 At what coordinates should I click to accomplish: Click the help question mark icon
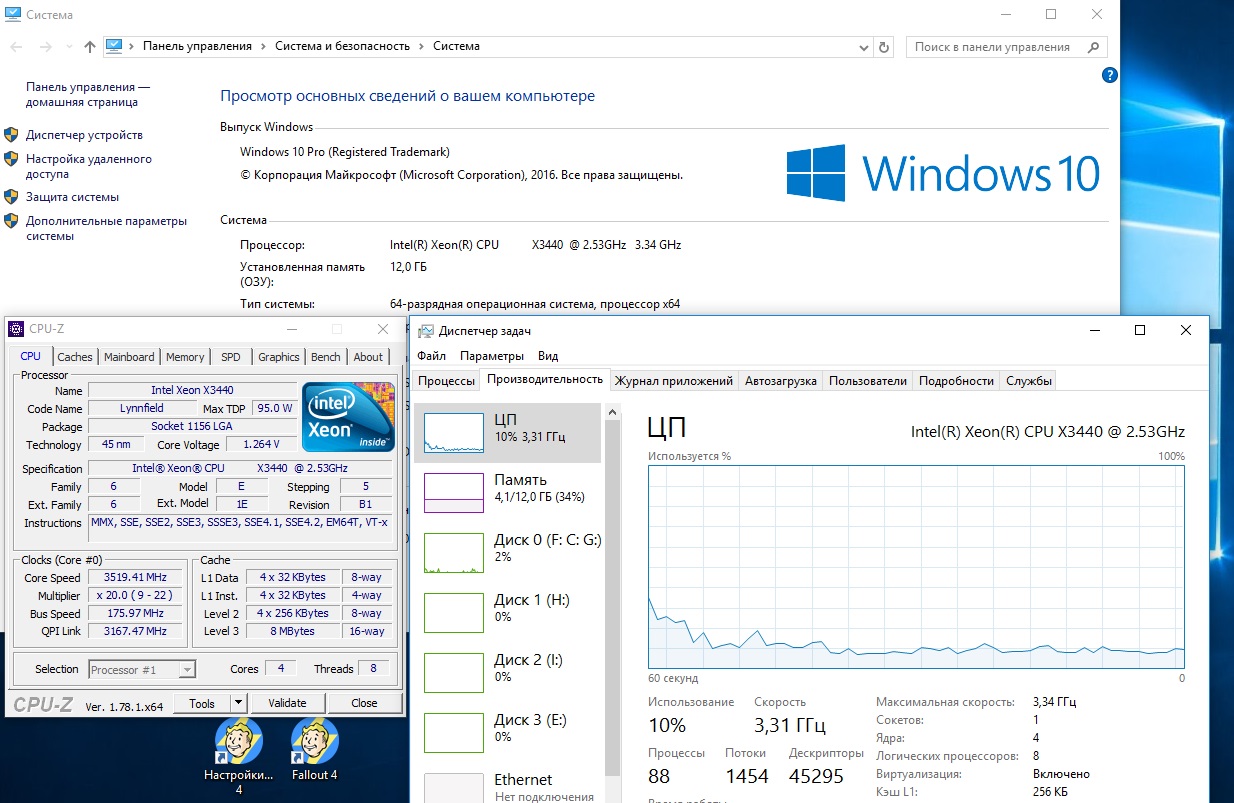click(x=1109, y=75)
